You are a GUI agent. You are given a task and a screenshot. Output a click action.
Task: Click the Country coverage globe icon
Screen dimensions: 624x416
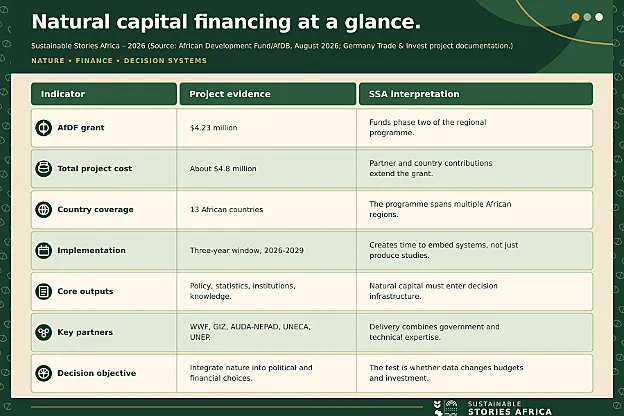tap(43, 209)
